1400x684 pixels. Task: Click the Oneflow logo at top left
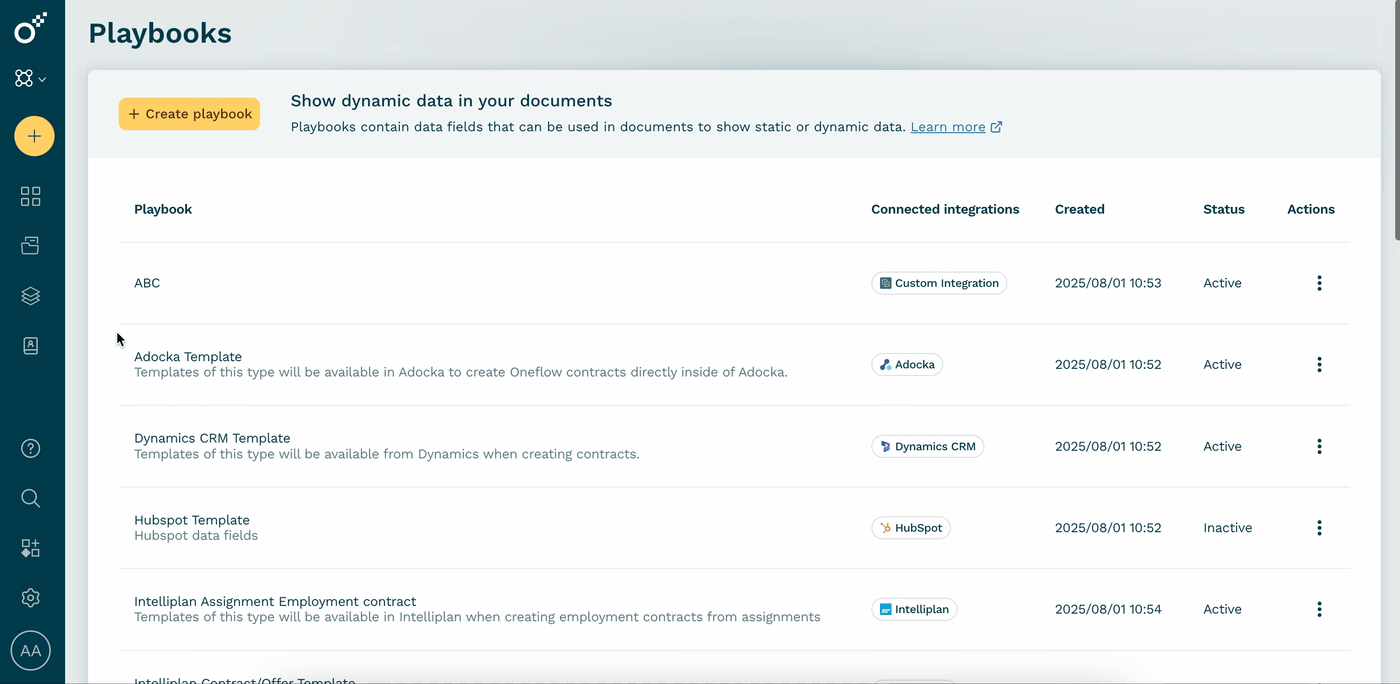pos(31,28)
